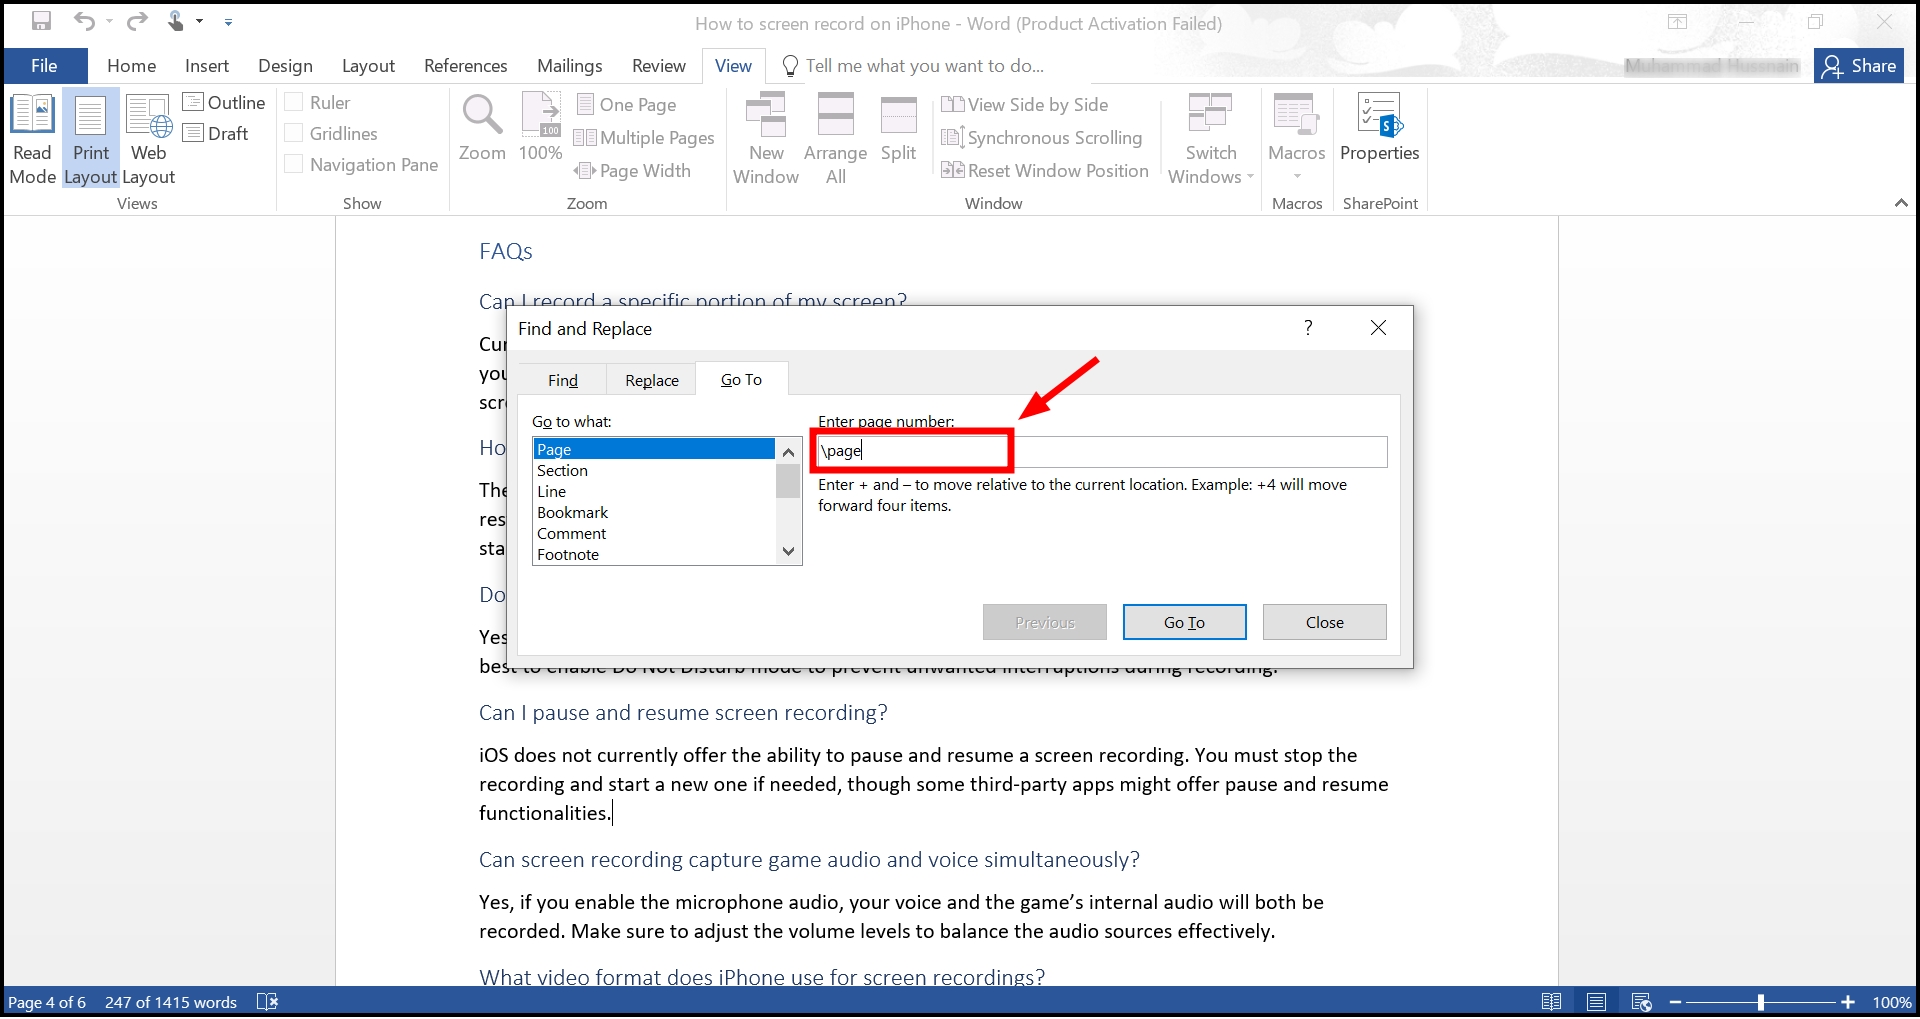Click the list scroll-up arrow in Go to what
The height and width of the screenshot is (1019, 1920).
pyautogui.click(x=788, y=452)
